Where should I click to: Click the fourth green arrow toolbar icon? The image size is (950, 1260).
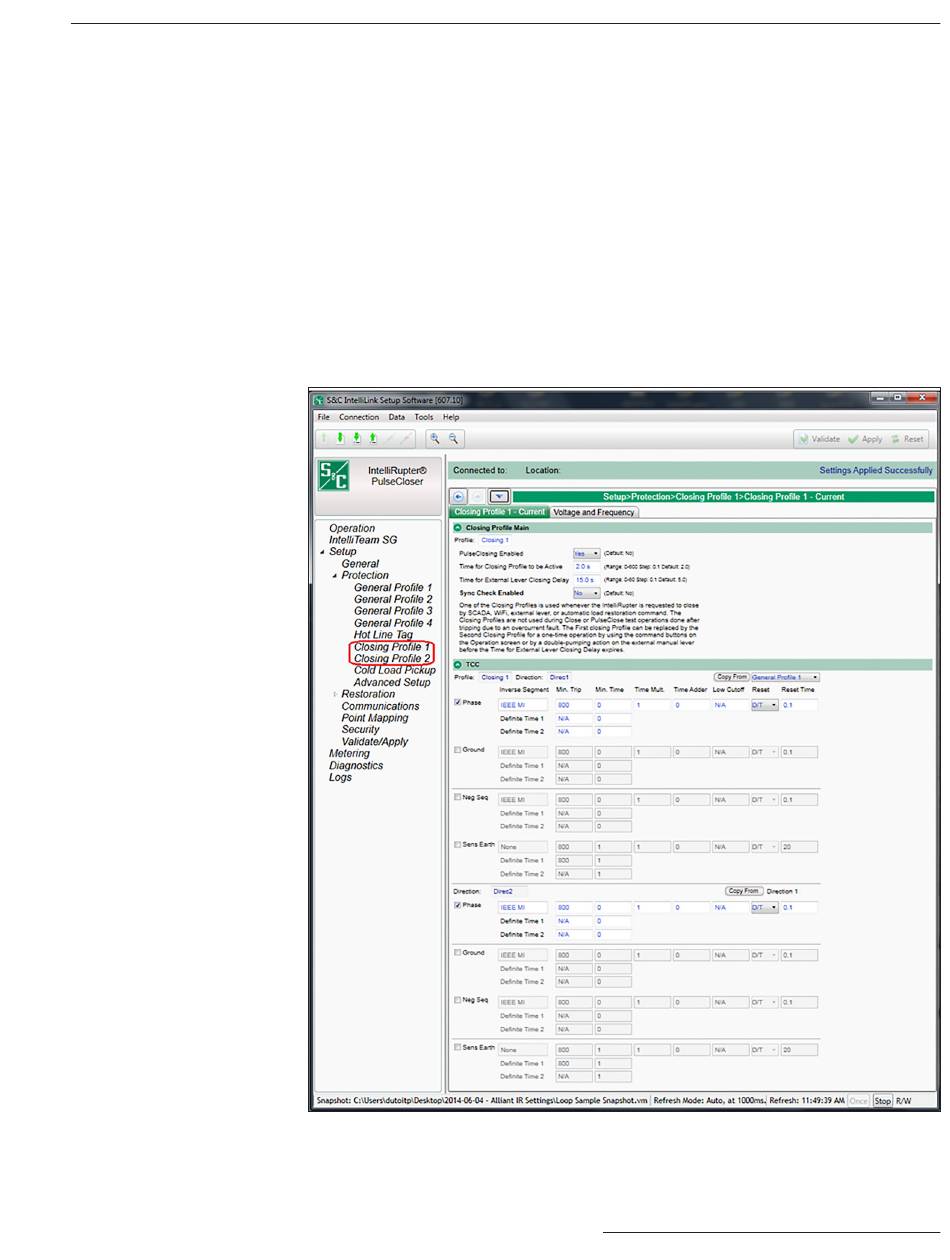[x=372, y=438]
